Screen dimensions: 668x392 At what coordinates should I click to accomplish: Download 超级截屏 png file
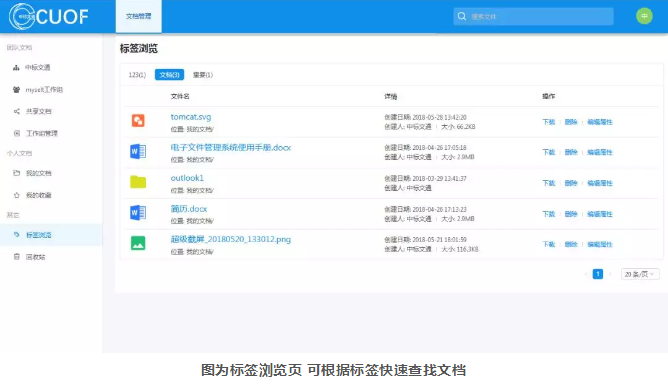coord(549,244)
